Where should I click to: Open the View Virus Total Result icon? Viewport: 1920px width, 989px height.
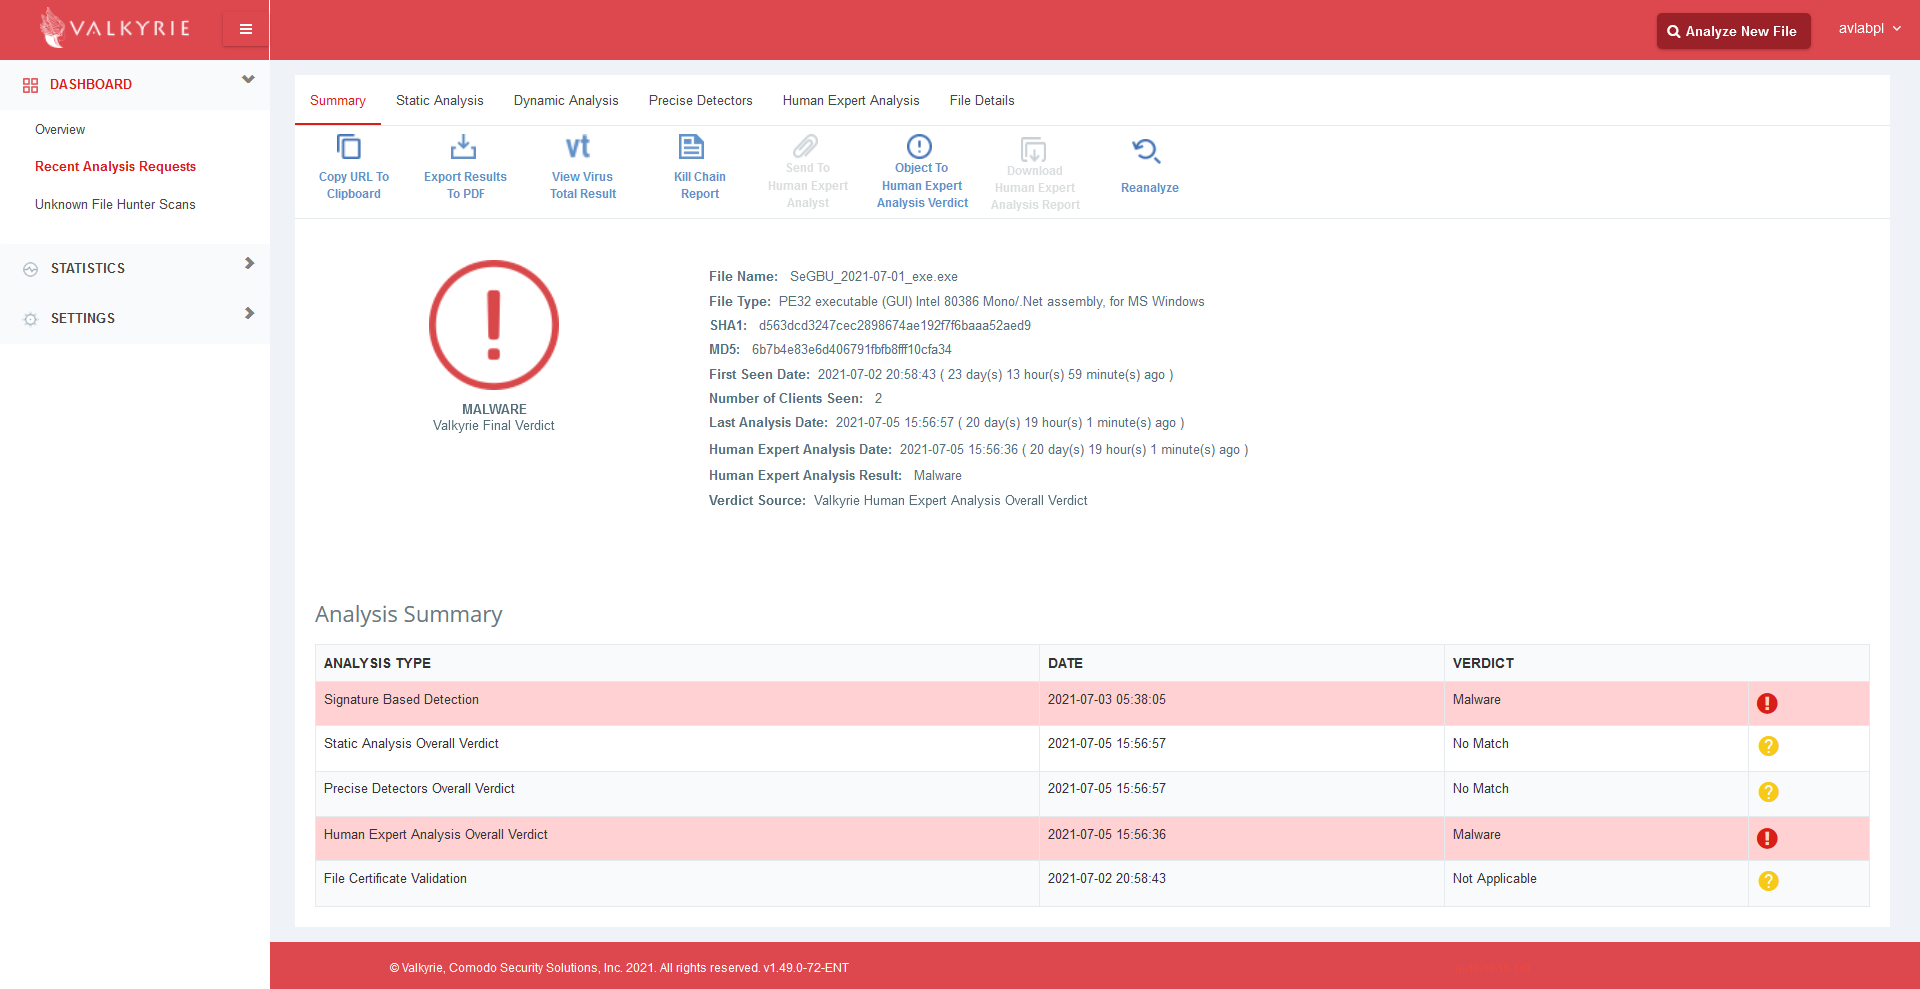(578, 147)
